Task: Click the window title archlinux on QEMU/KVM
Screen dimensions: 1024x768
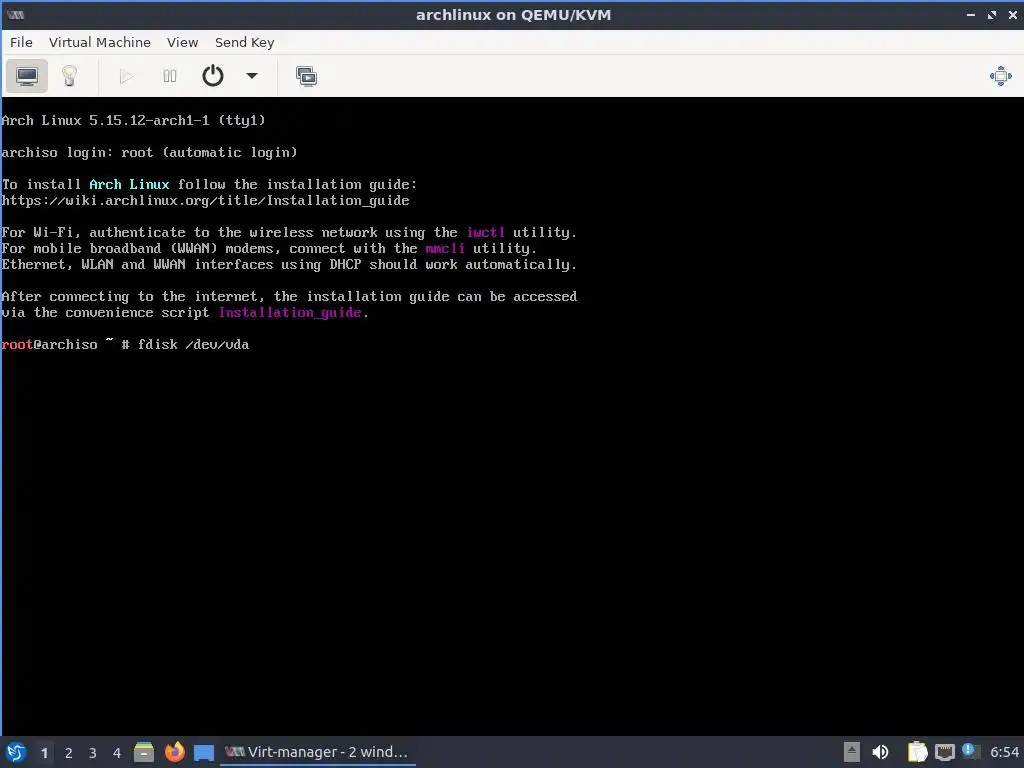Action: point(513,15)
